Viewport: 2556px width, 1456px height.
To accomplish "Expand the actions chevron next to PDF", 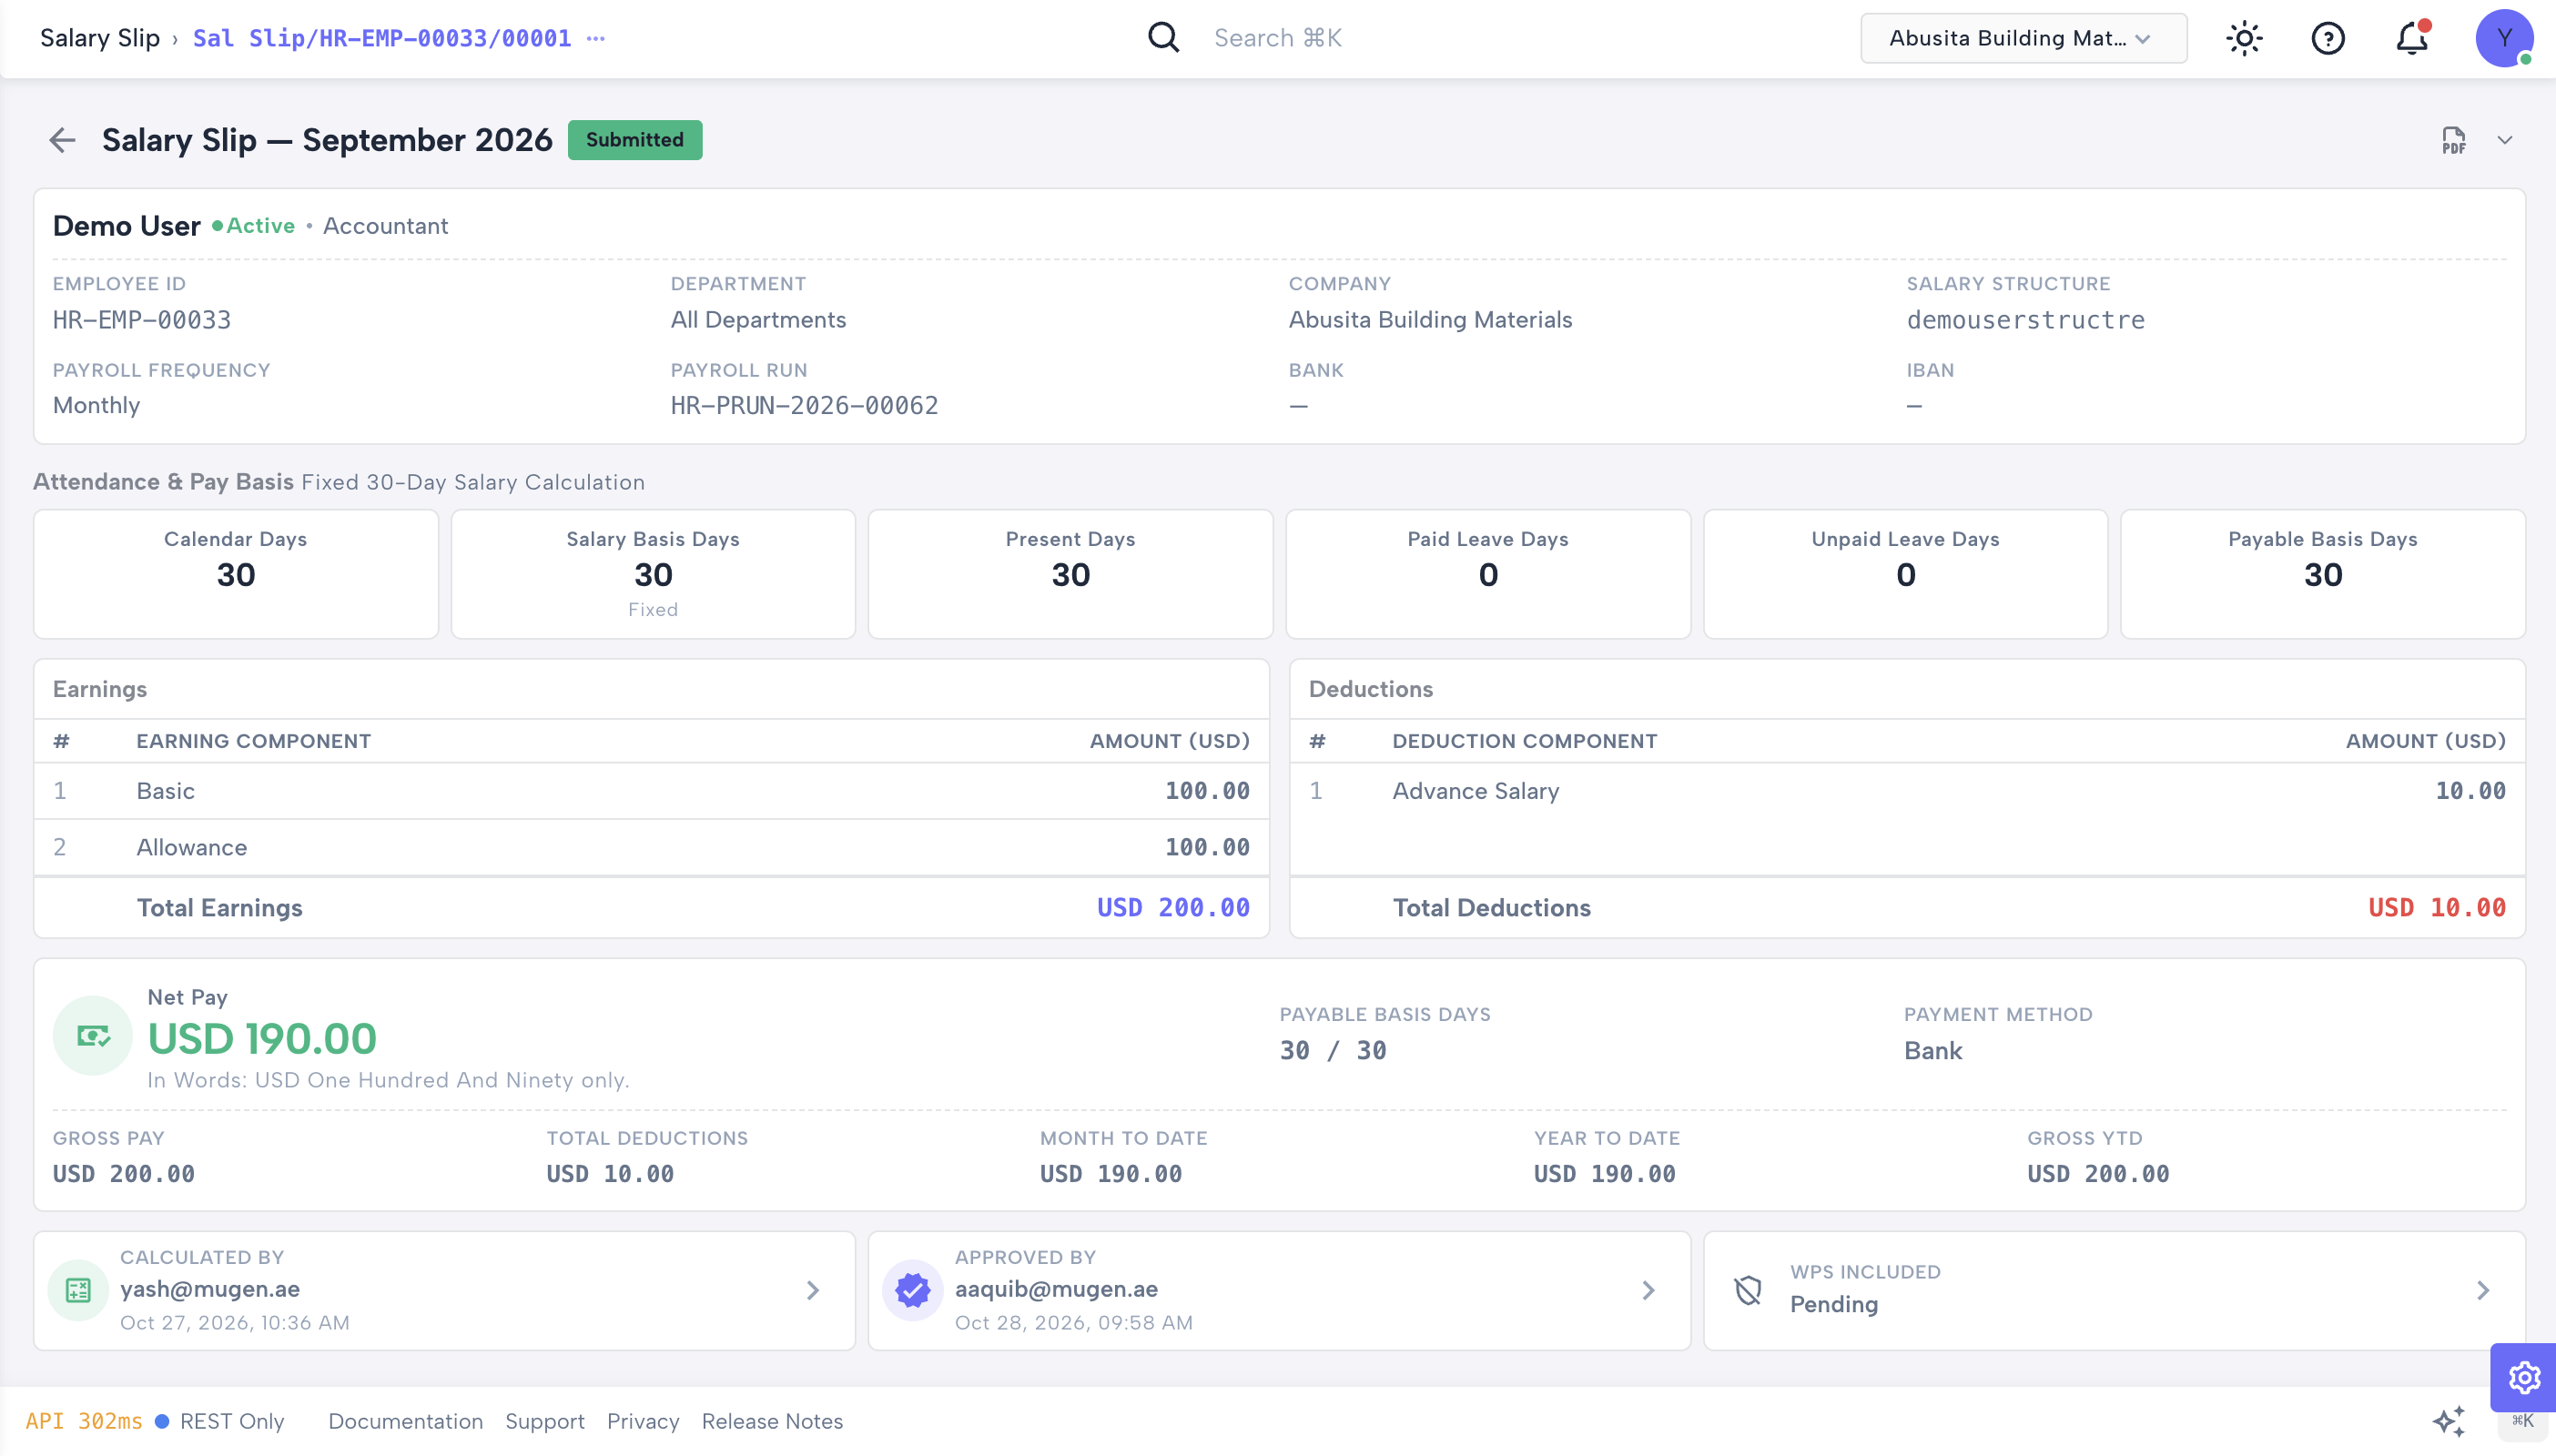I will point(2505,140).
